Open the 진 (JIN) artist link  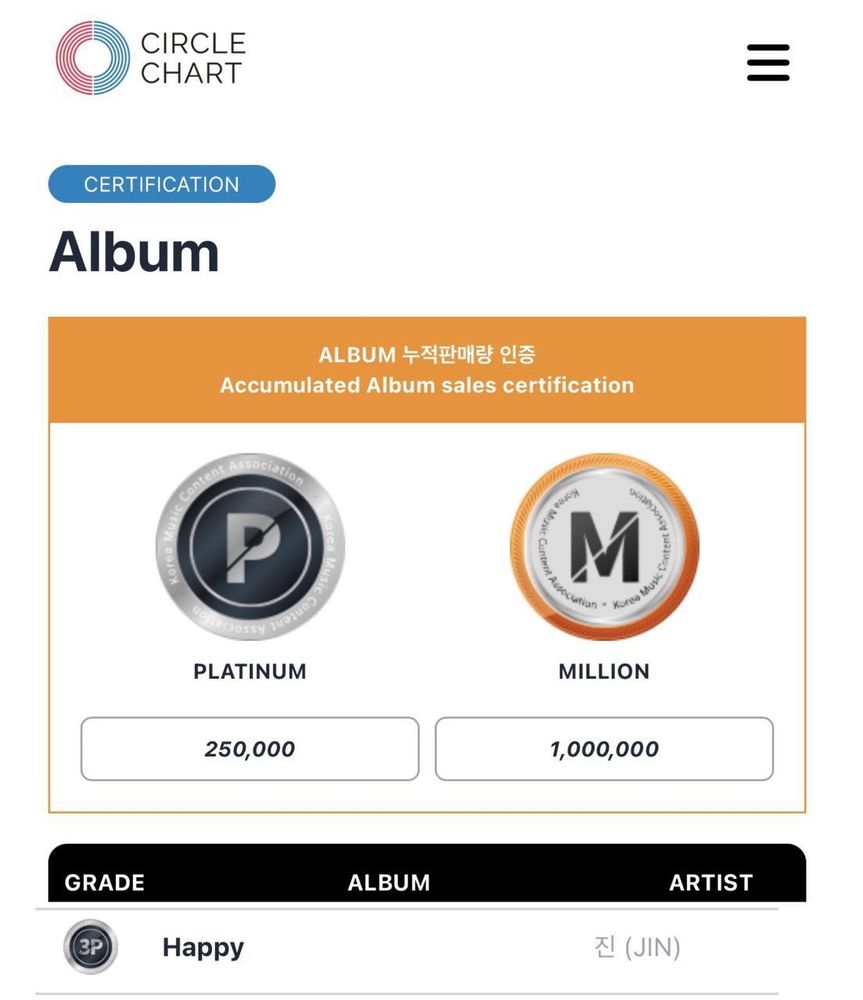click(637, 948)
